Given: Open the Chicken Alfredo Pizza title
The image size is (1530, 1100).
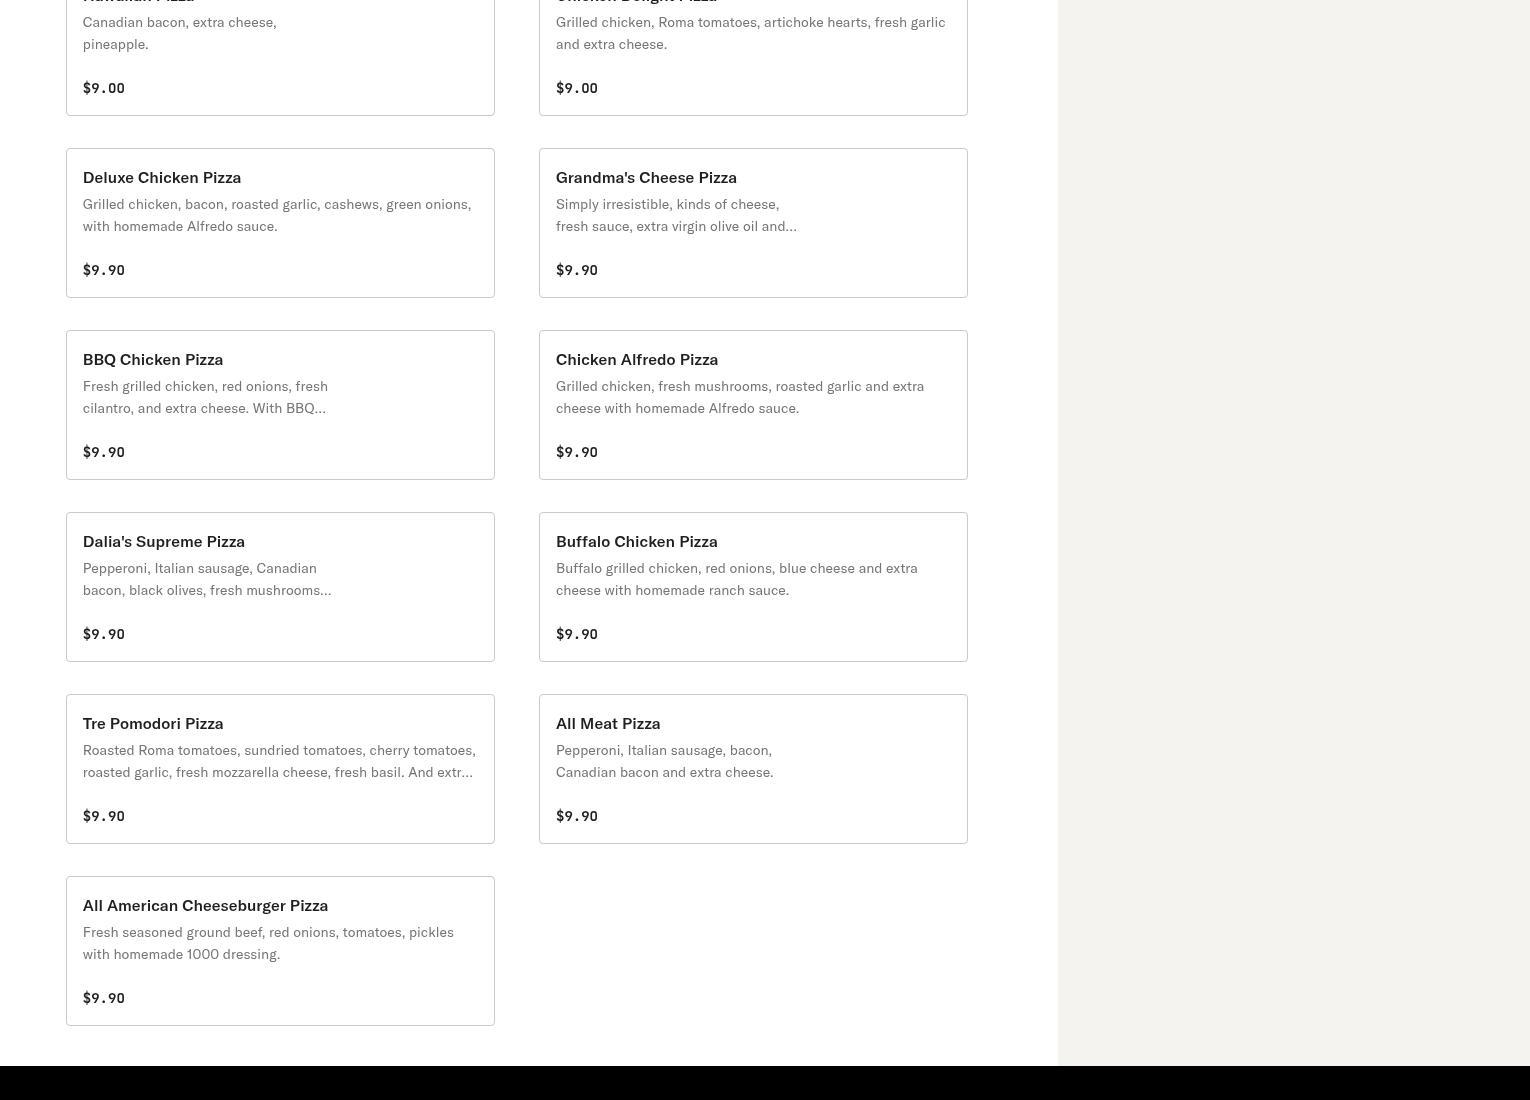Looking at the screenshot, I should (637, 359).
